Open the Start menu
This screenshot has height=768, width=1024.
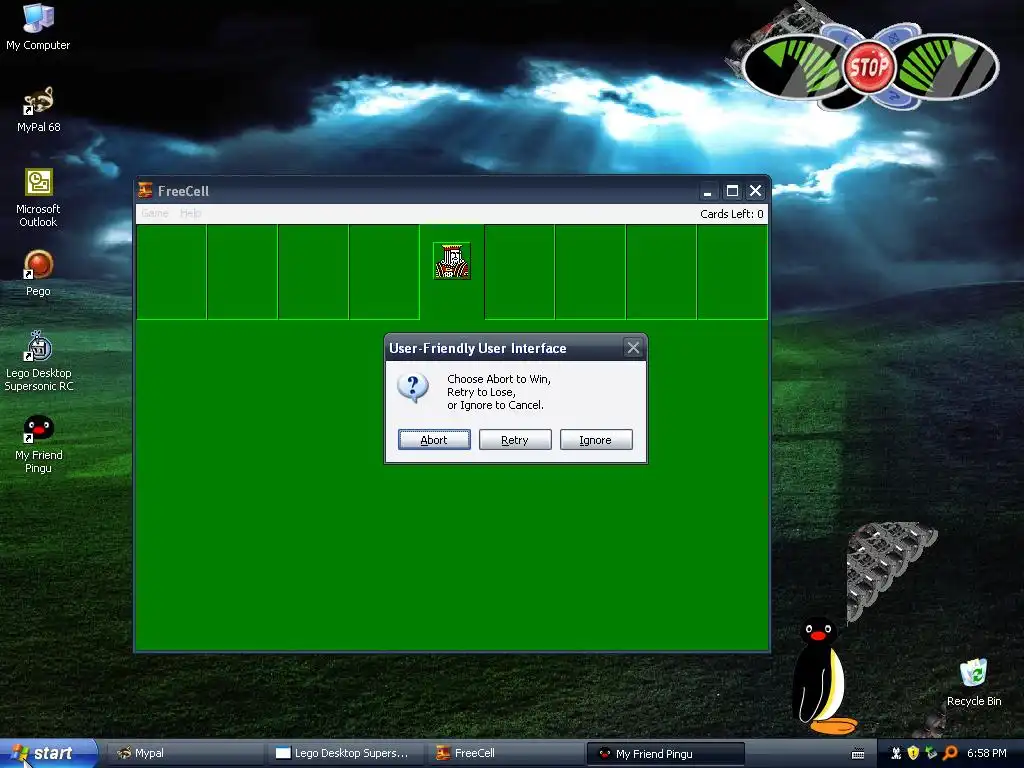49,753
